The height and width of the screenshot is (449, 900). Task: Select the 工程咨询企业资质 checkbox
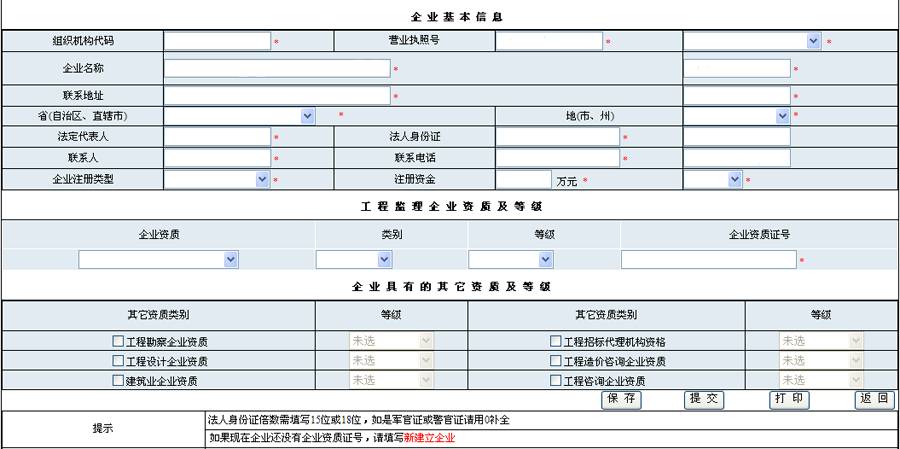556,381
